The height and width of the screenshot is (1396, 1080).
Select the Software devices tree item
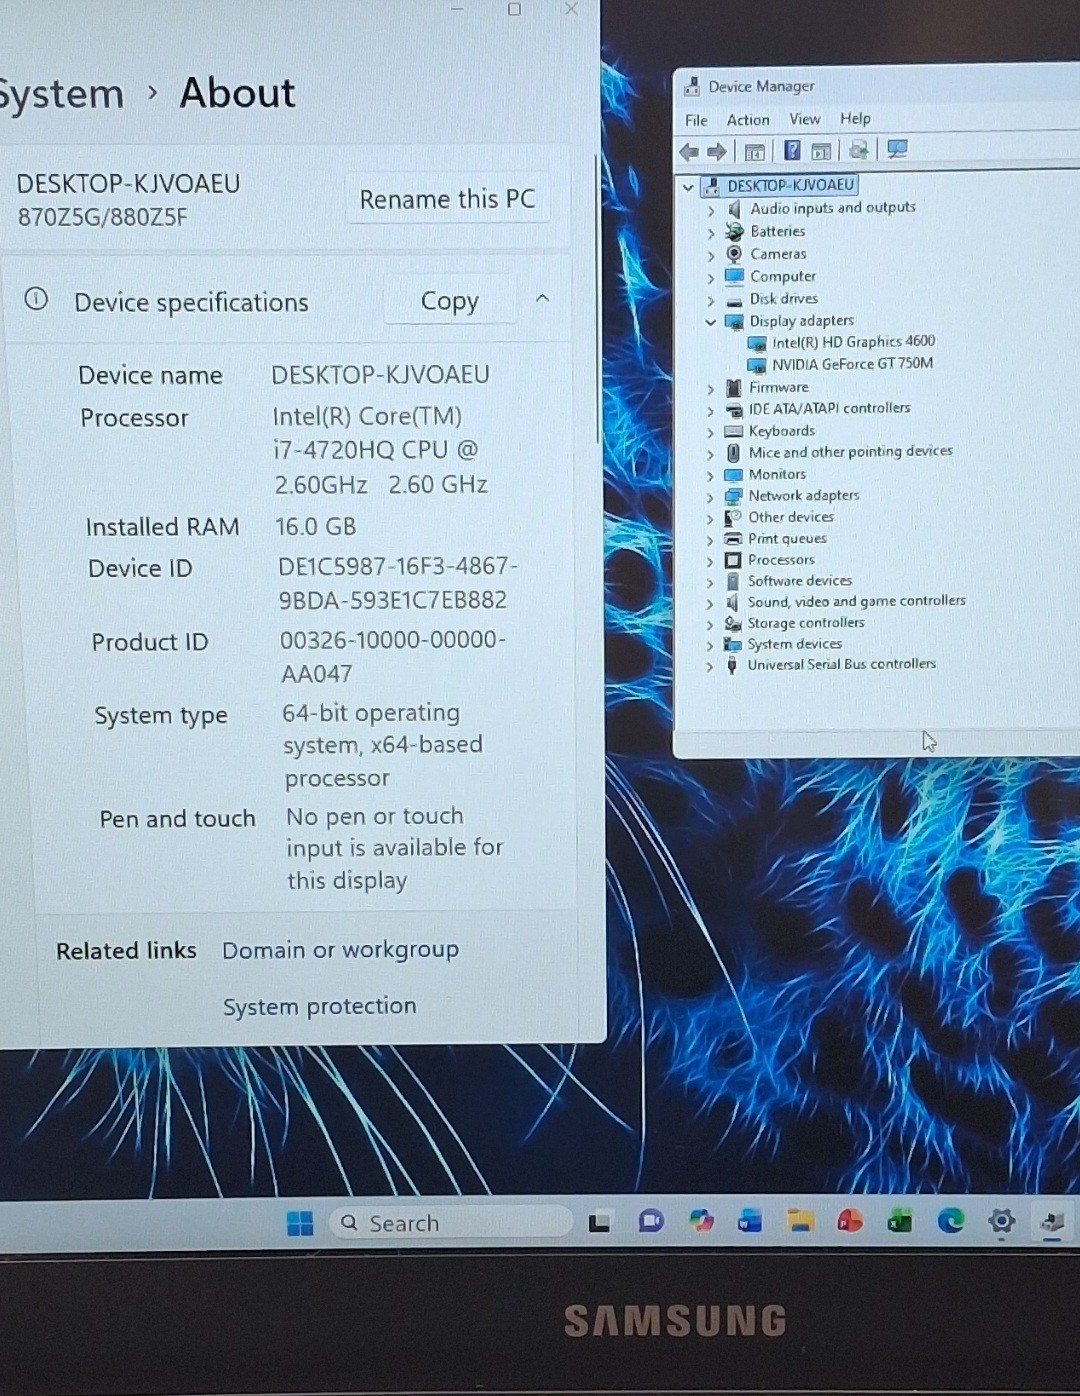tap(800, 580)
